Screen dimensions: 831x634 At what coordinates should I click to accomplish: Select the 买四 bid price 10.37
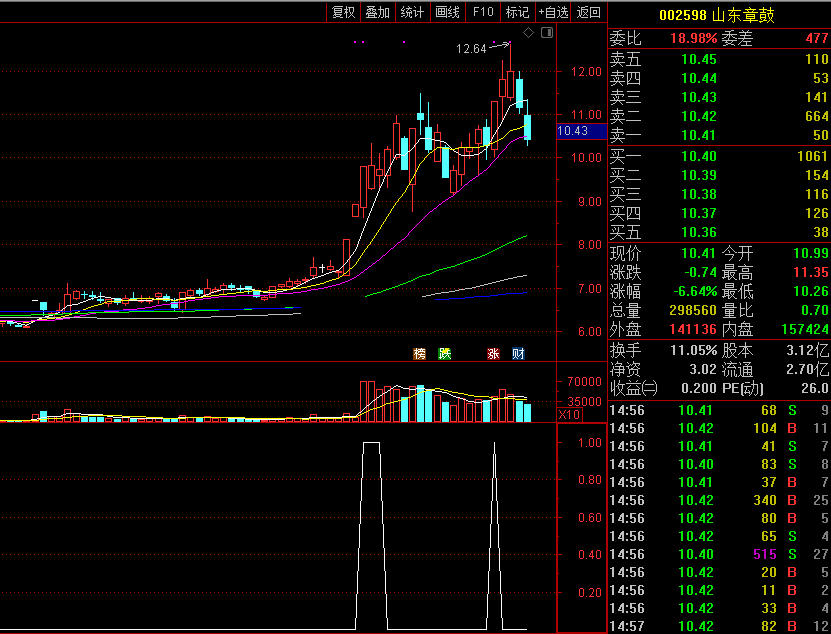[699, 214]
